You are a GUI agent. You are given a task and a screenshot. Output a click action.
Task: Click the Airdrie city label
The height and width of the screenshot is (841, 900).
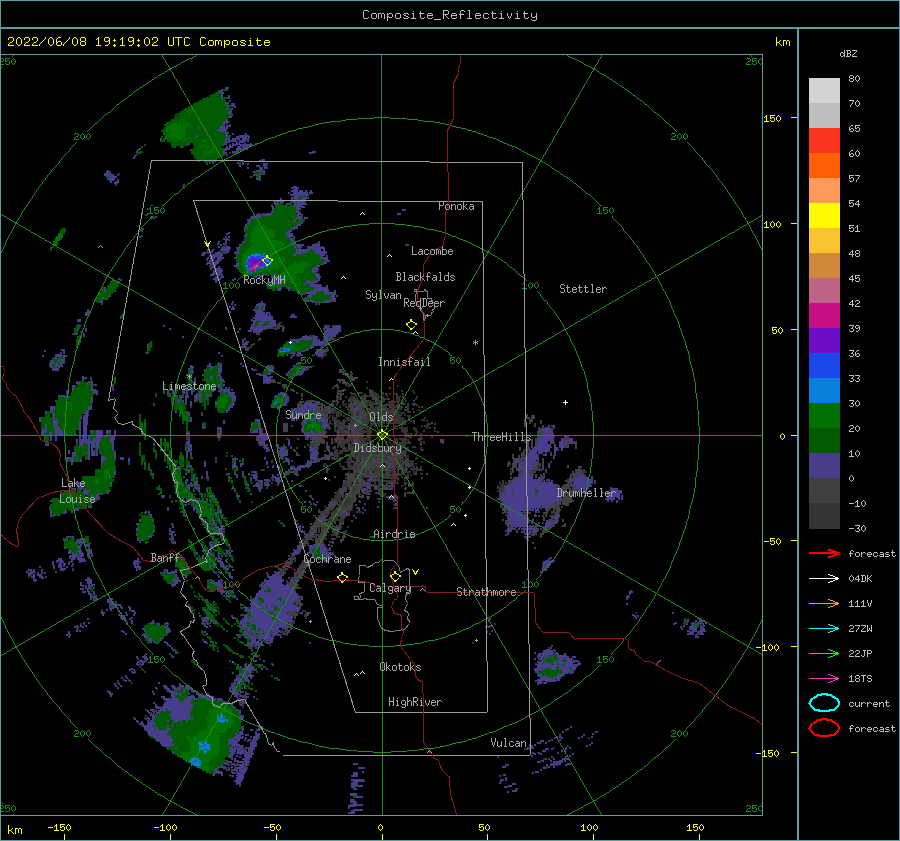pyautogui.click(x=394, y=534)
